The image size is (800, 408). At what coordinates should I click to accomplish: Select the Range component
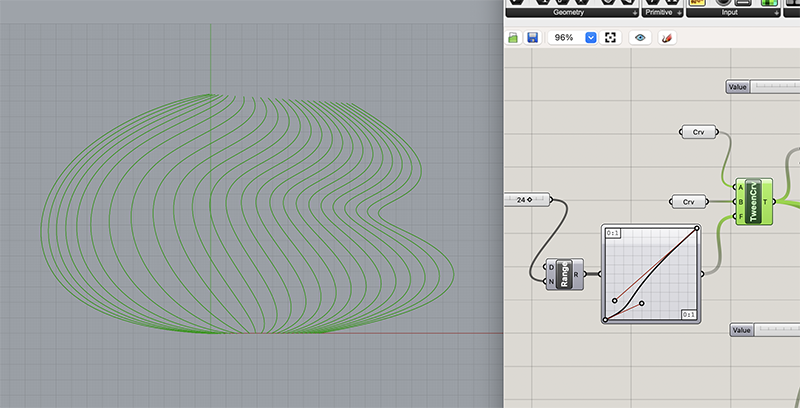(565, 273)
